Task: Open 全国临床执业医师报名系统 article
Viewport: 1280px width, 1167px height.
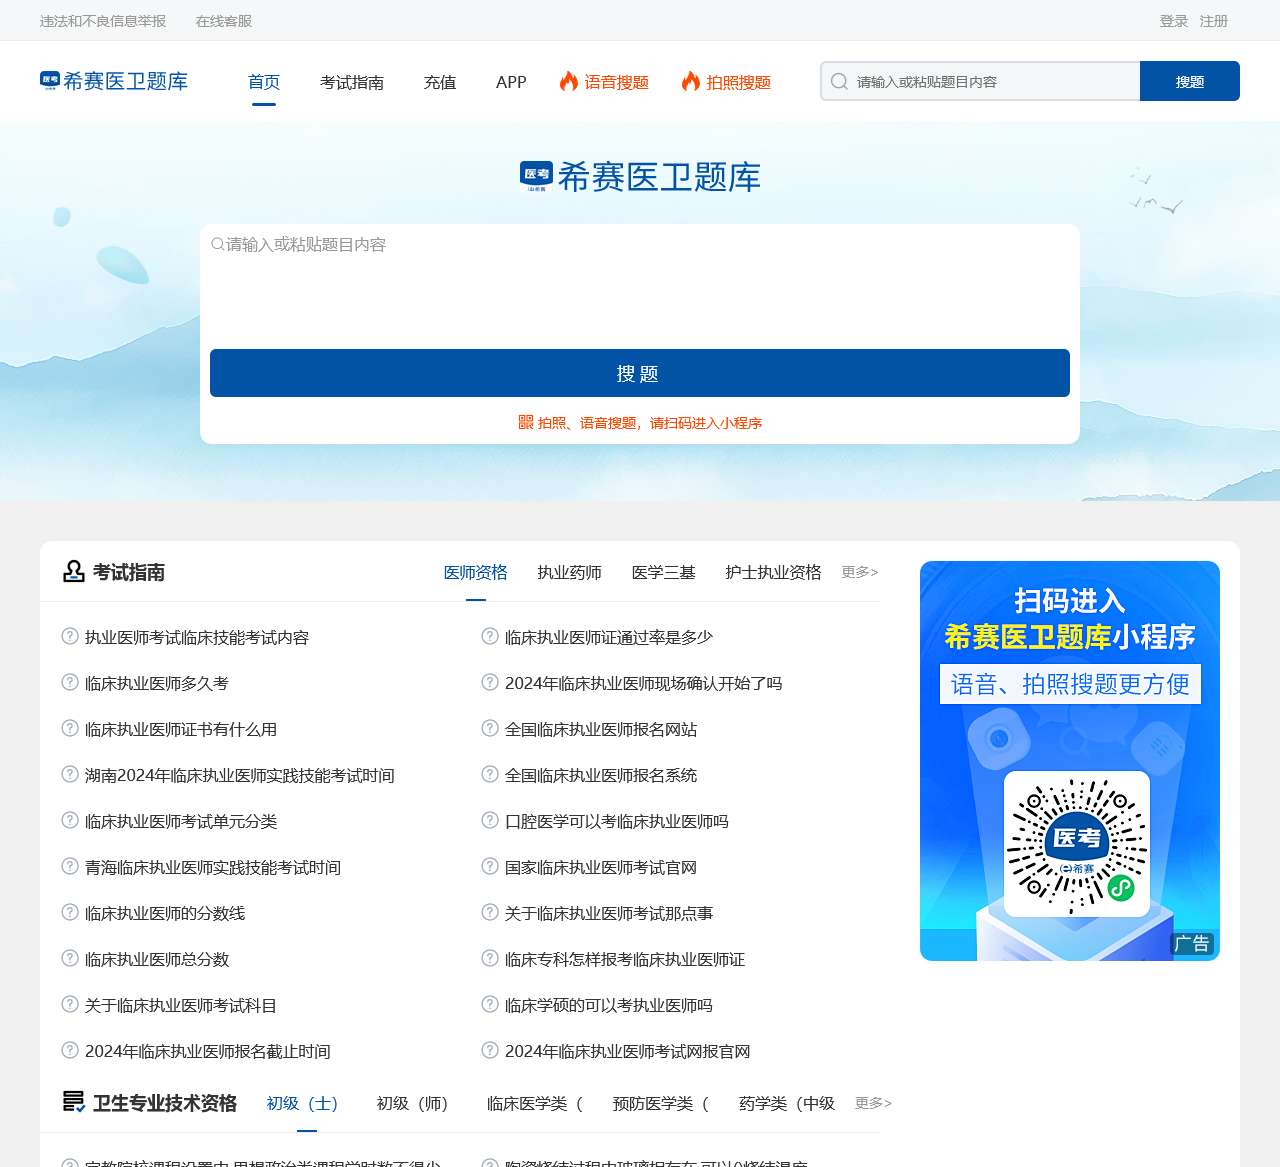Action: (x=601, y=775)
